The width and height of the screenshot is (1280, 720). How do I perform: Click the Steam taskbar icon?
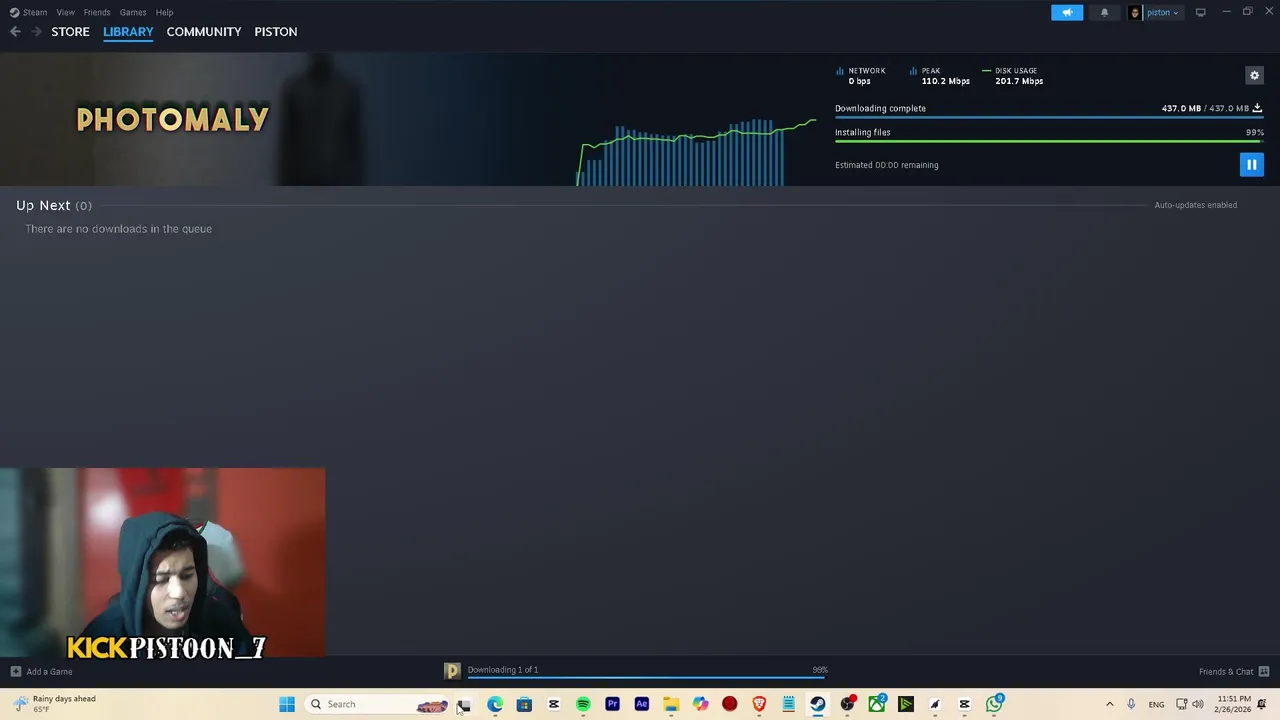(x=818, y=704)
